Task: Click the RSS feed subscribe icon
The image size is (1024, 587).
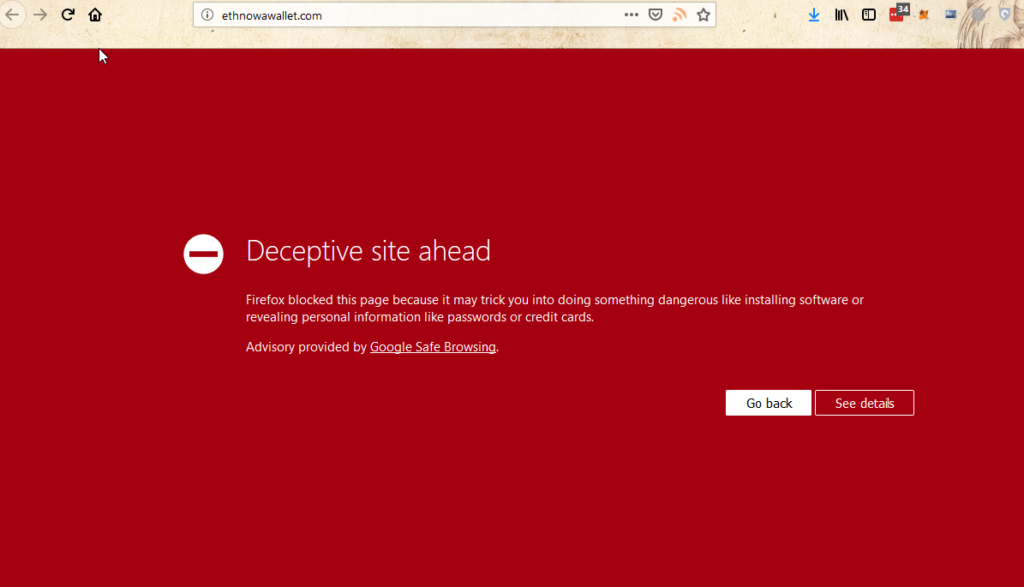Action: point(680,15)
